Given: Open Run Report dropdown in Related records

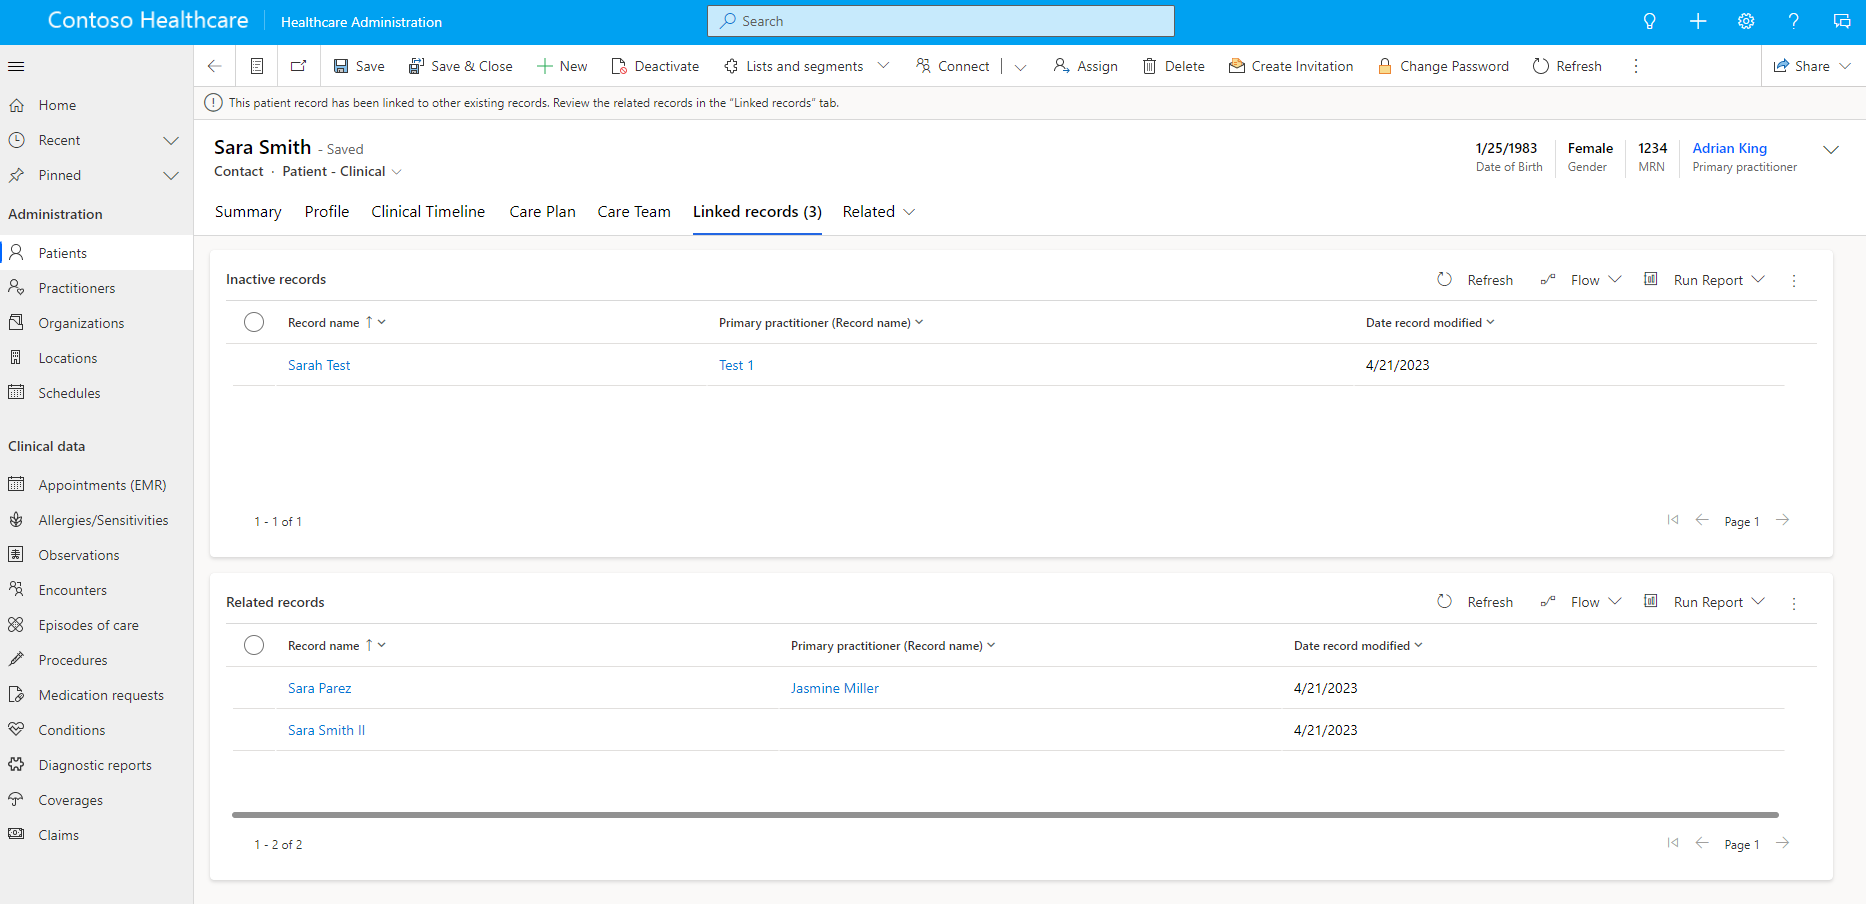Looking at the screenshot, I should tap(1705, 602).
